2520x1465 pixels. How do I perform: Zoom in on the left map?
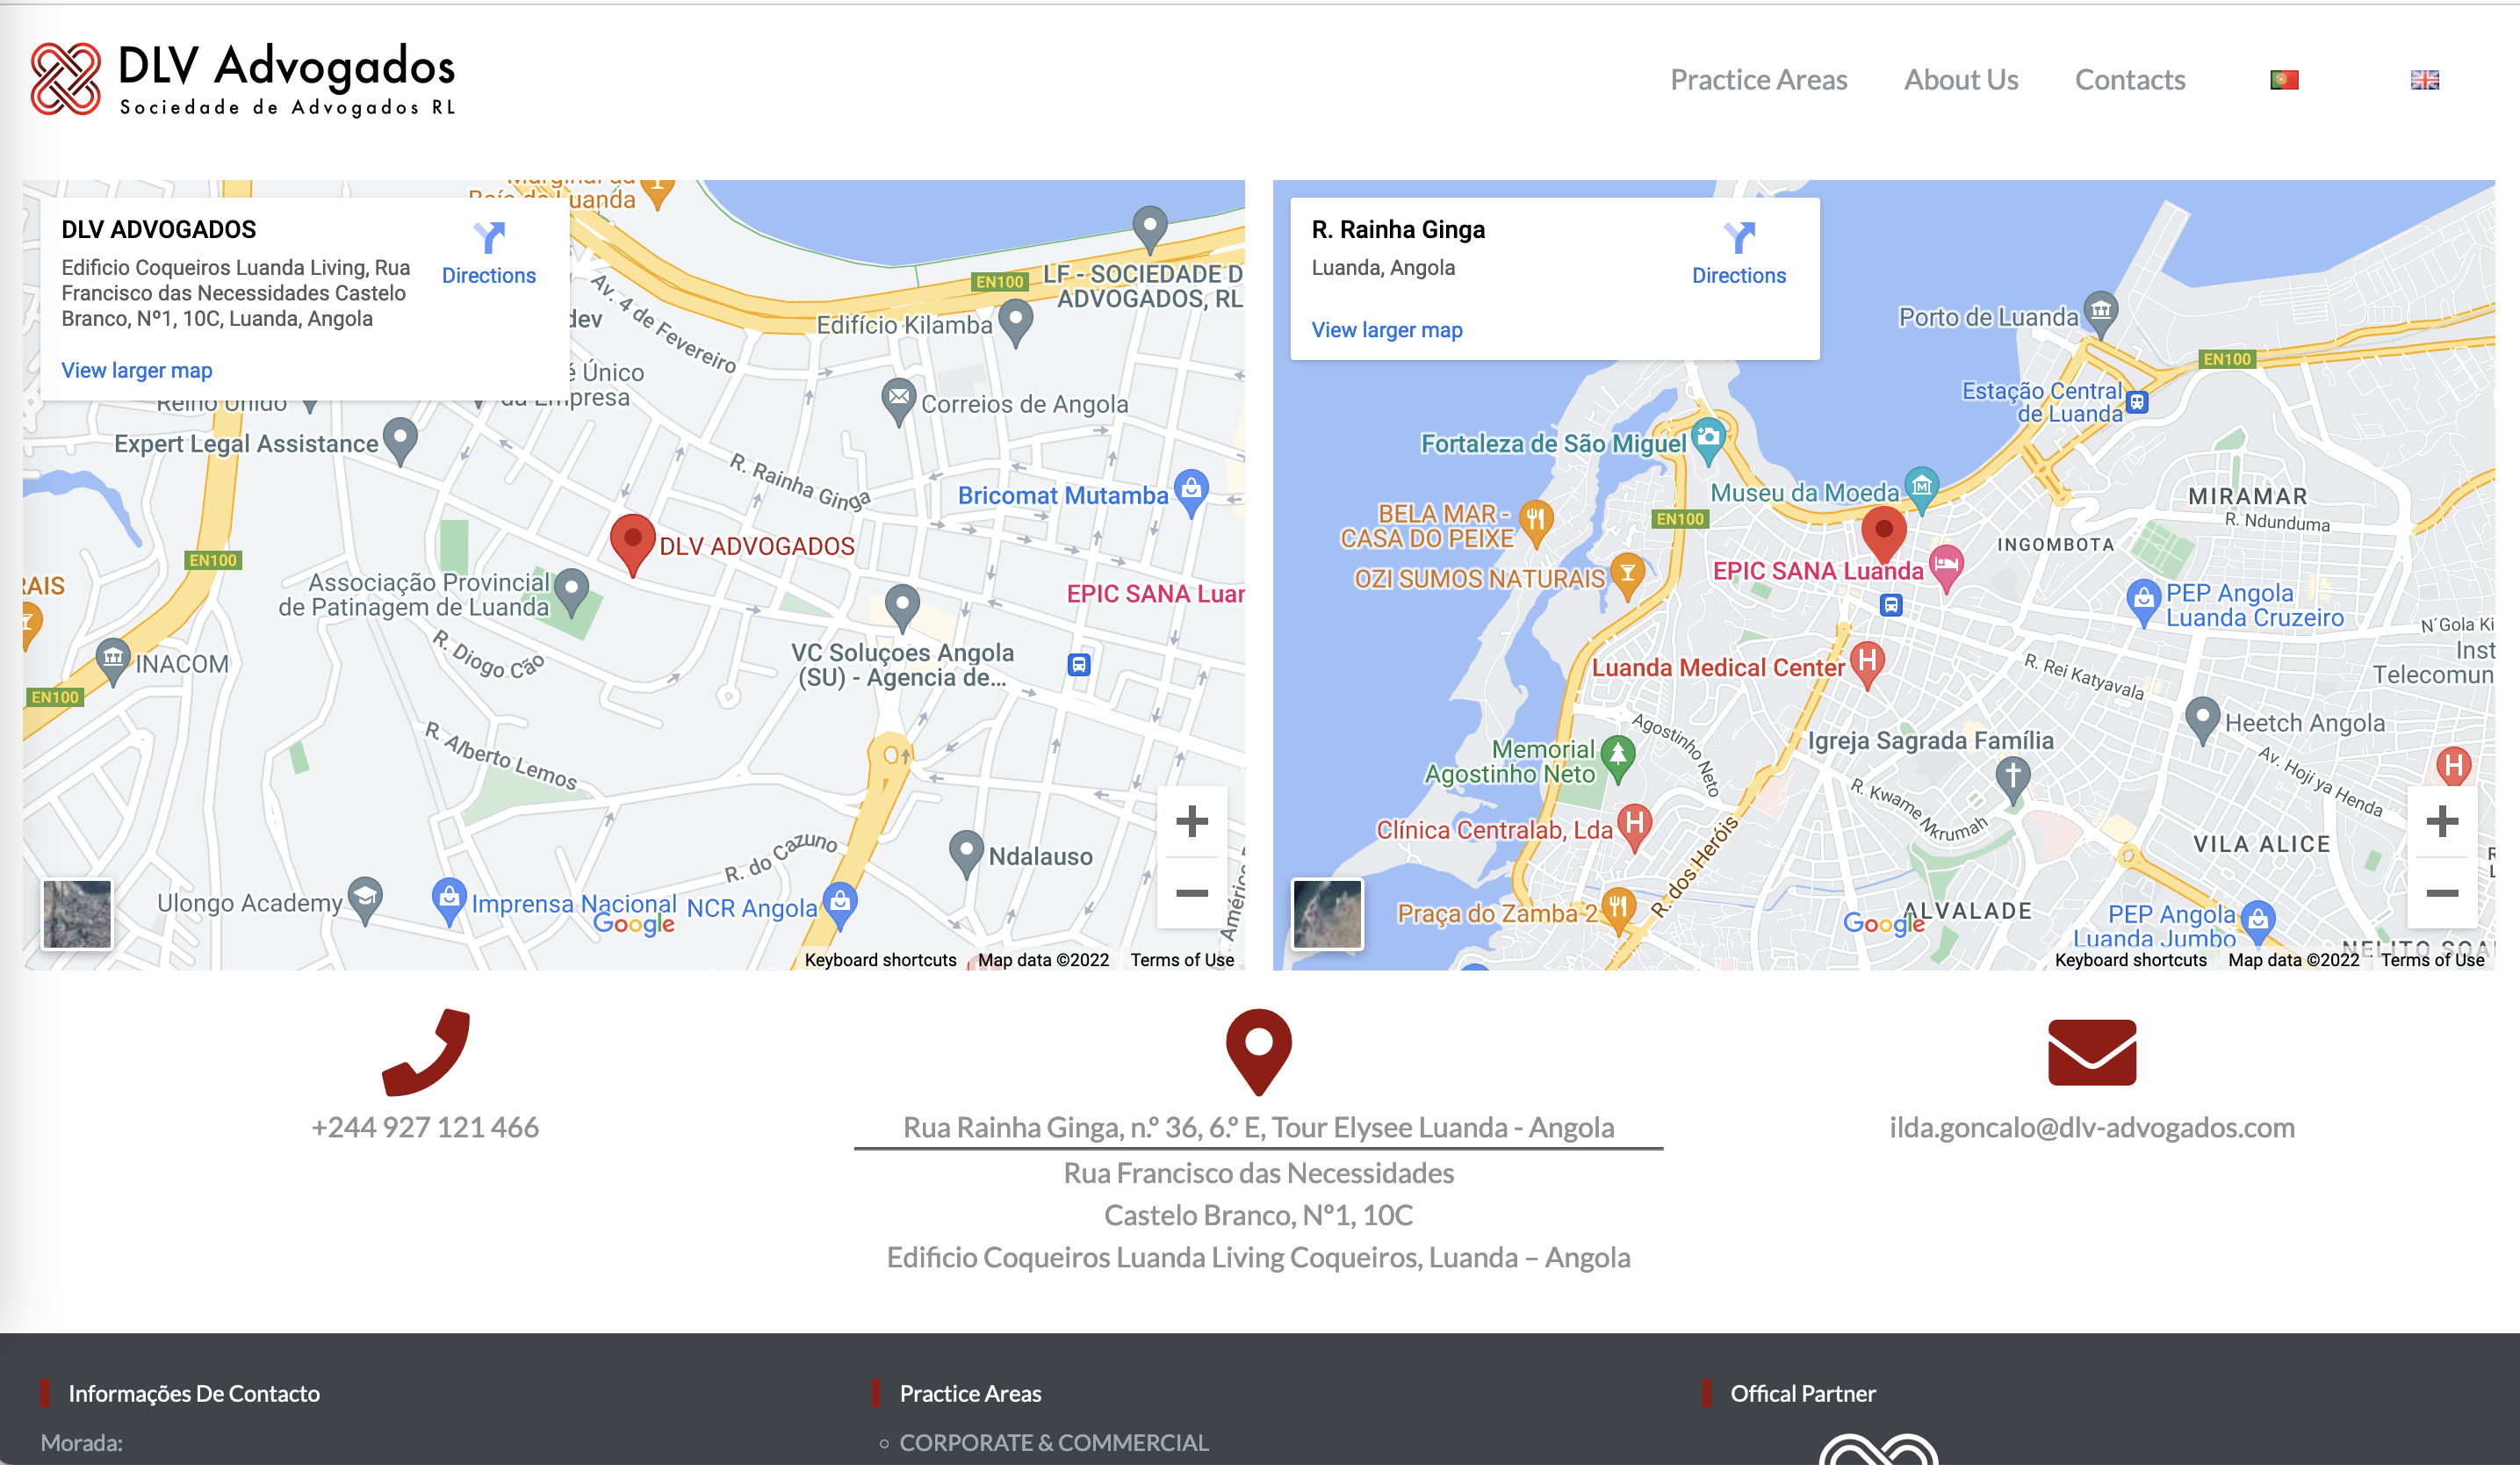click(1191, 821)
